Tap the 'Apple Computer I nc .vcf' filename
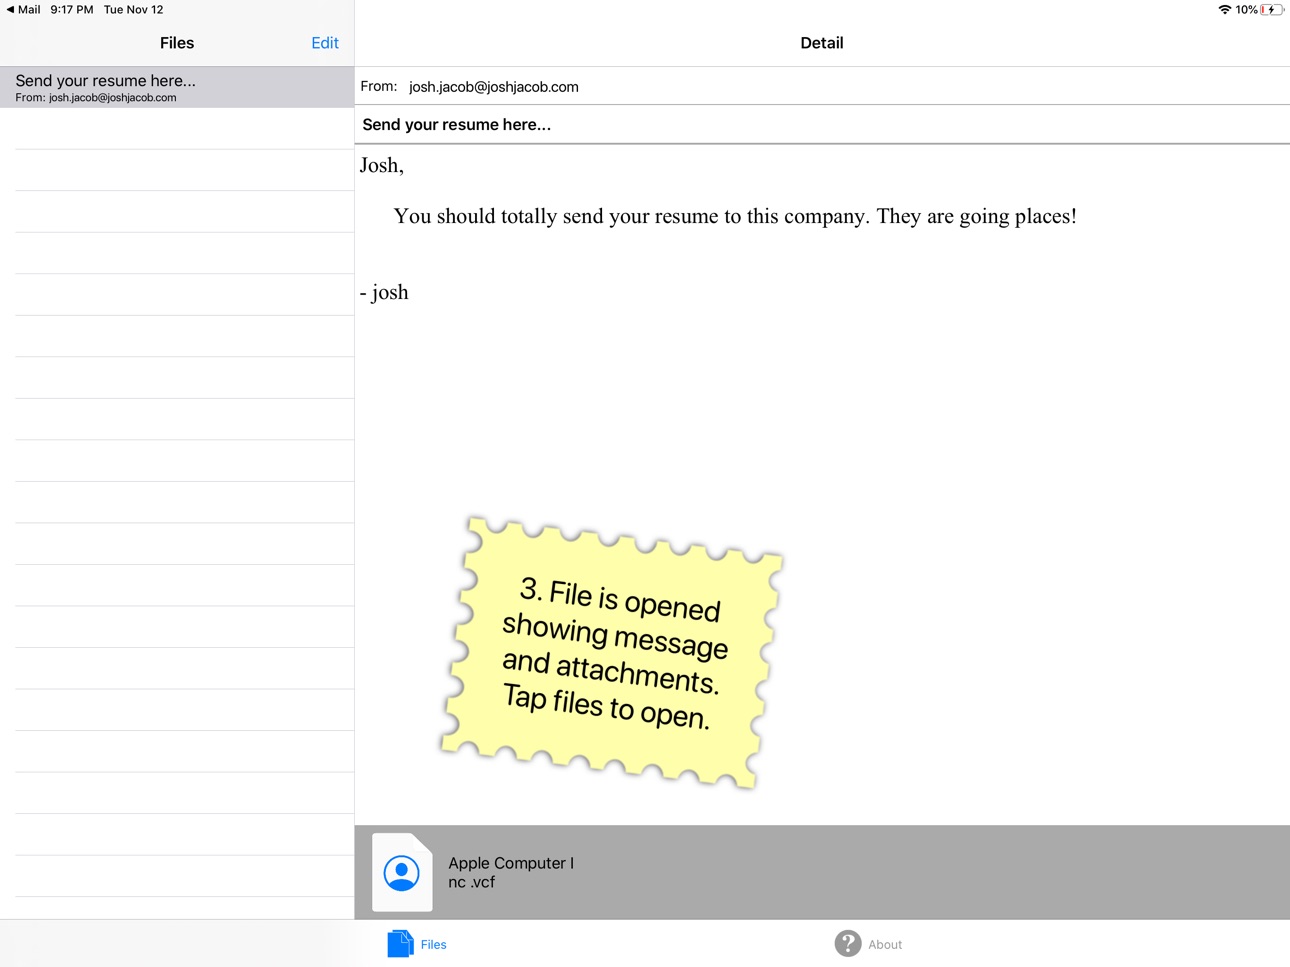The height and width of the screenshot is (967, 1290). (x=511, y=872)
